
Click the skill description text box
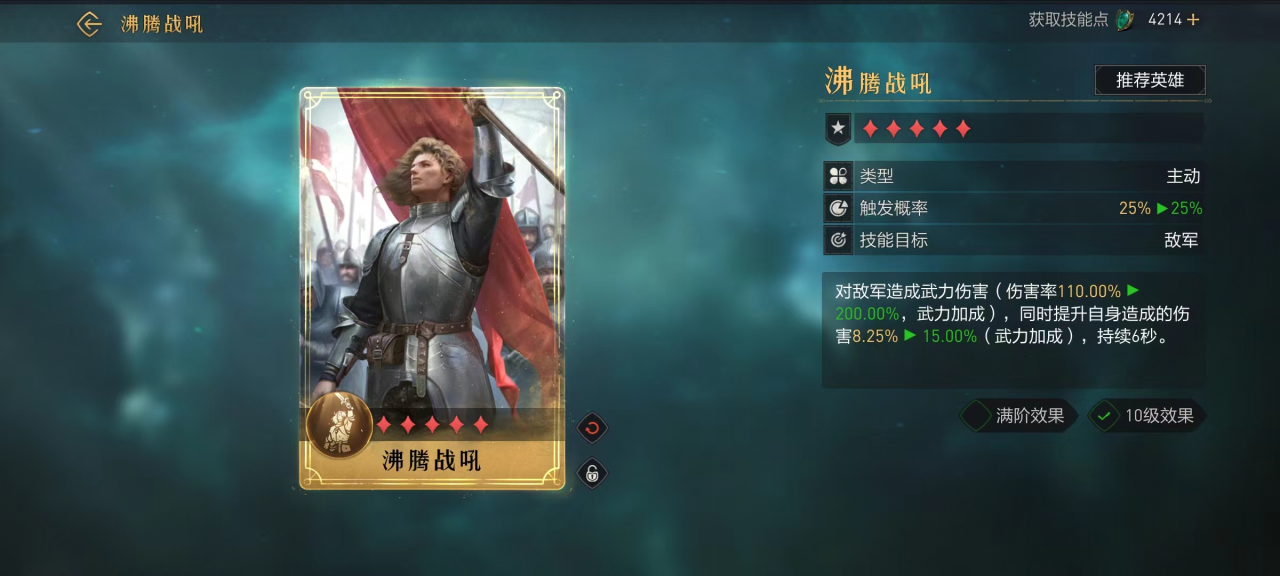pyautogui.click(x=1013, y=330)
